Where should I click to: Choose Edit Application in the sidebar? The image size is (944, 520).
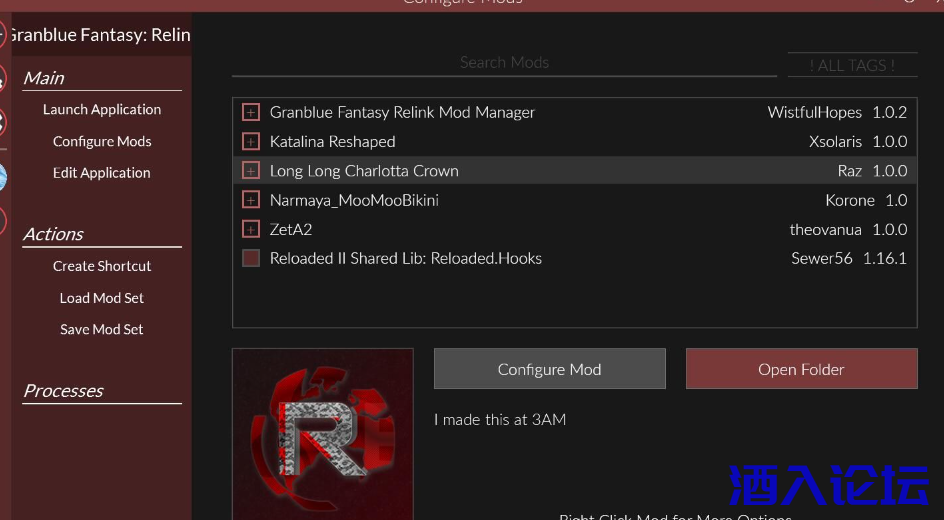pos(102,173)
